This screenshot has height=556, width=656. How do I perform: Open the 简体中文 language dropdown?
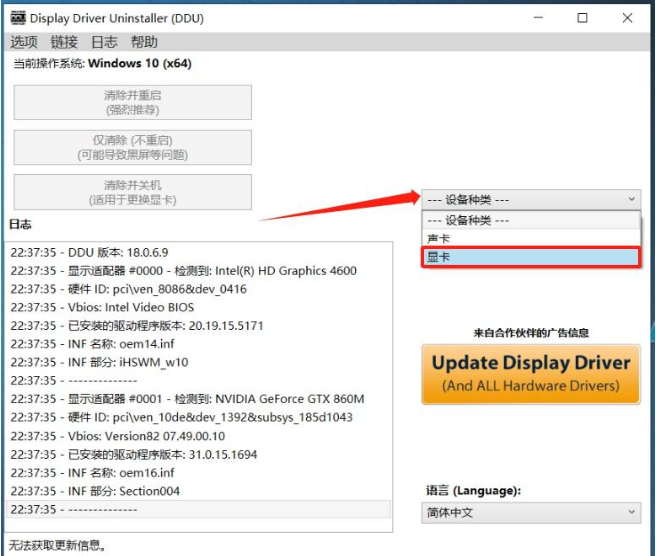point(531,512)
